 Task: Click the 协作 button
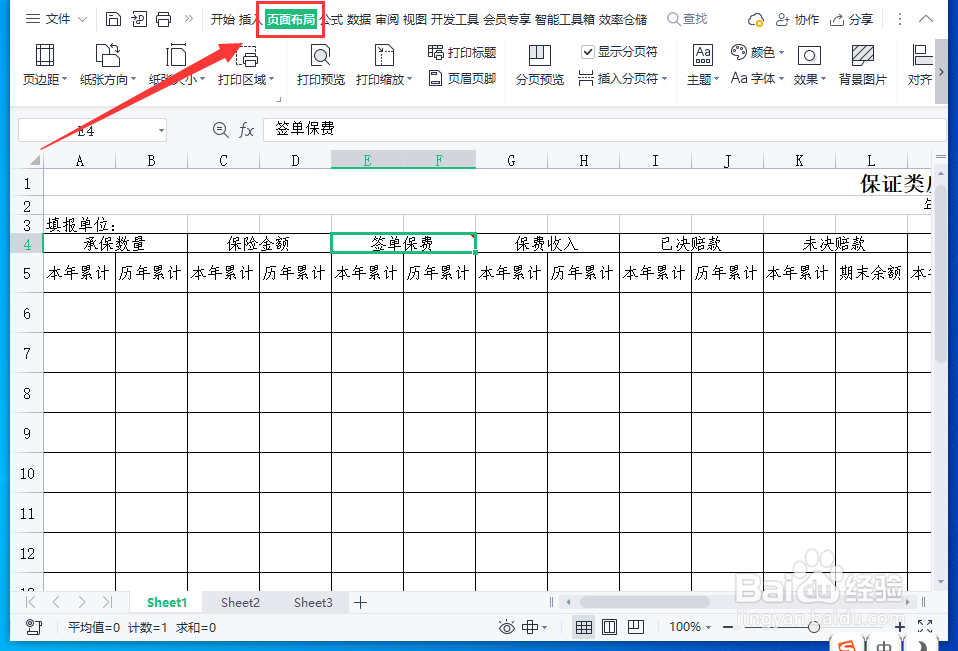point(797,20)
